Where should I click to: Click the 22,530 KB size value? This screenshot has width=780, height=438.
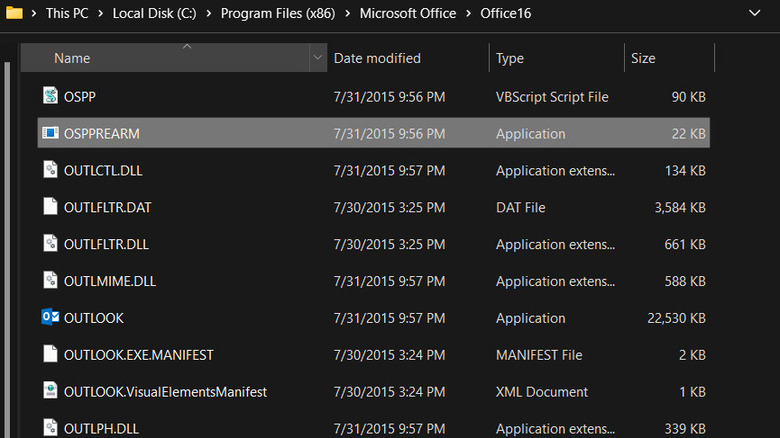676,318
